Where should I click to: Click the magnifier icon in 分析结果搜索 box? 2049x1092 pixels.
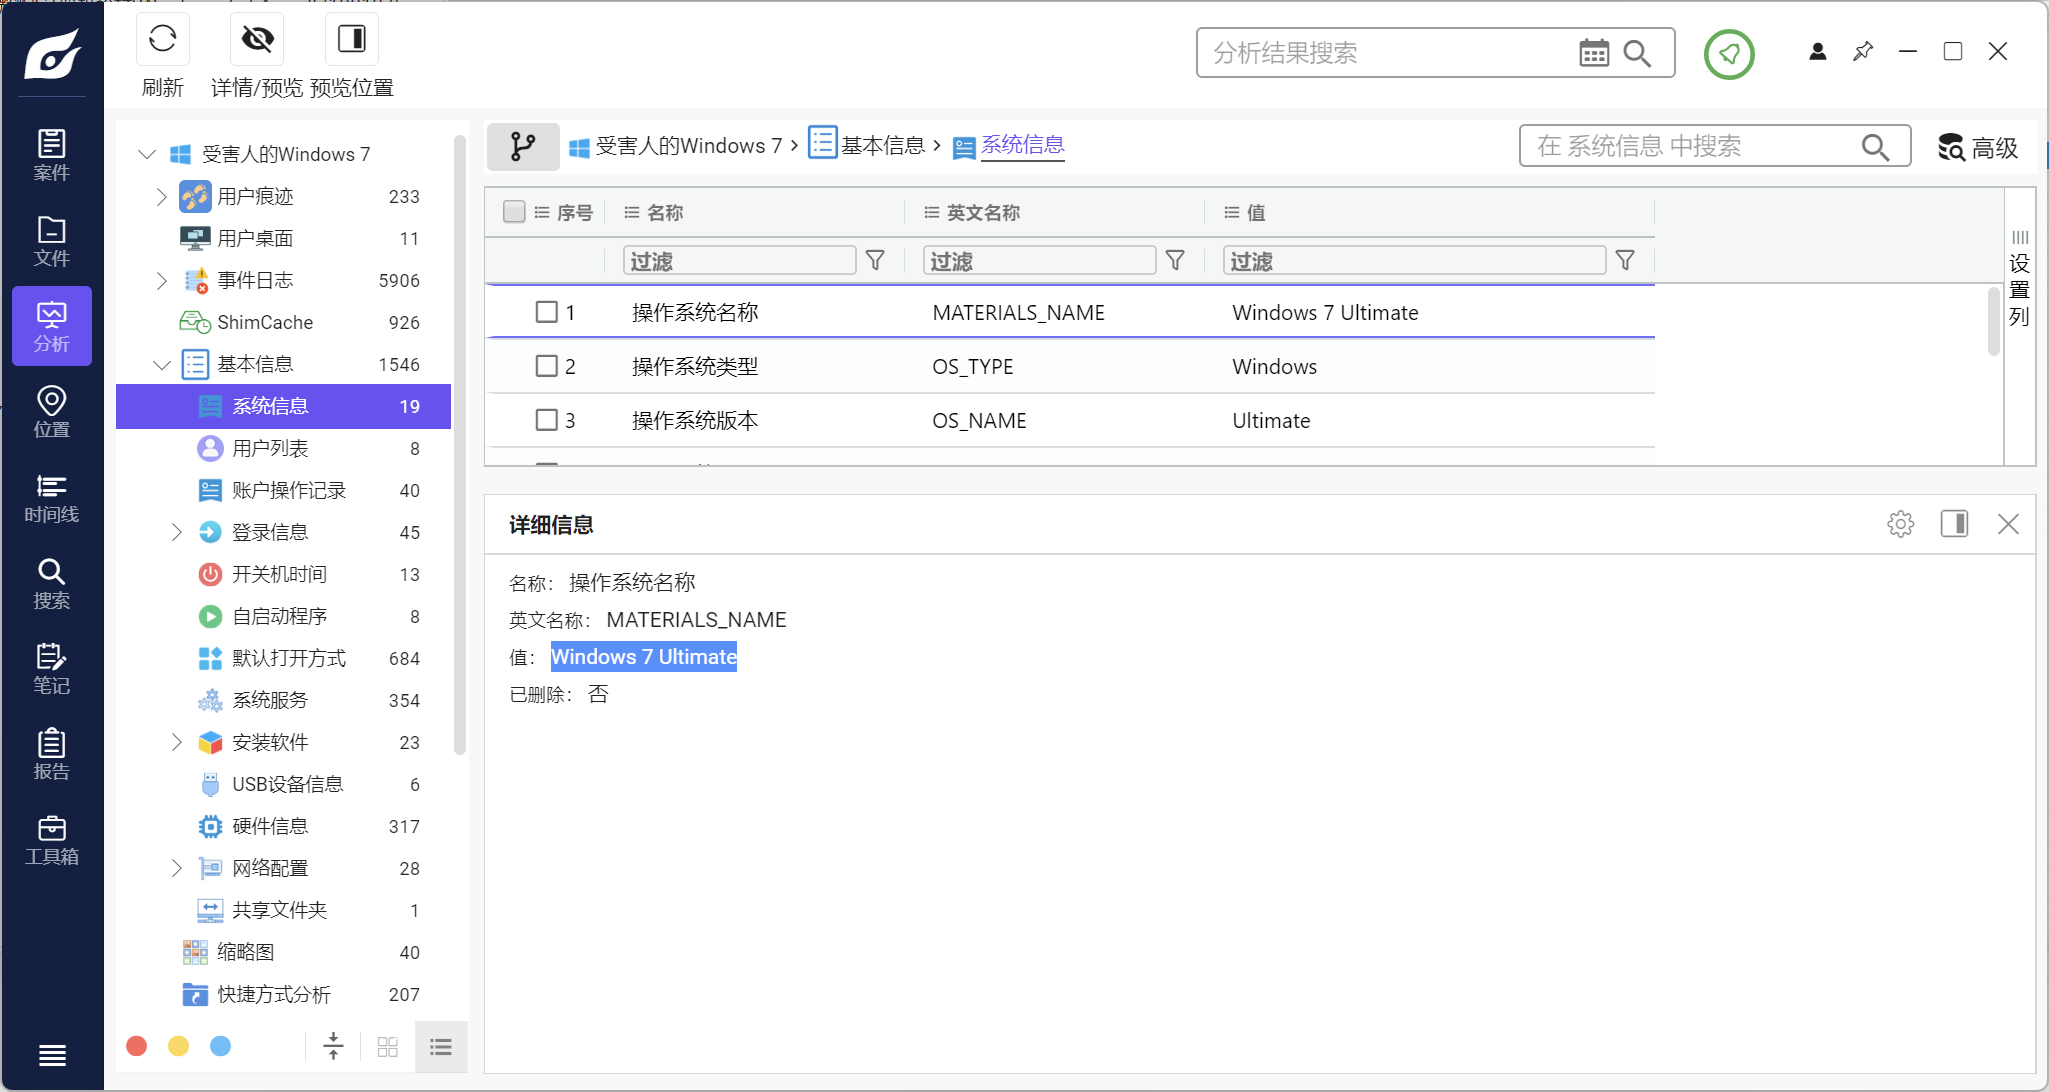(x=1637, y=53)
